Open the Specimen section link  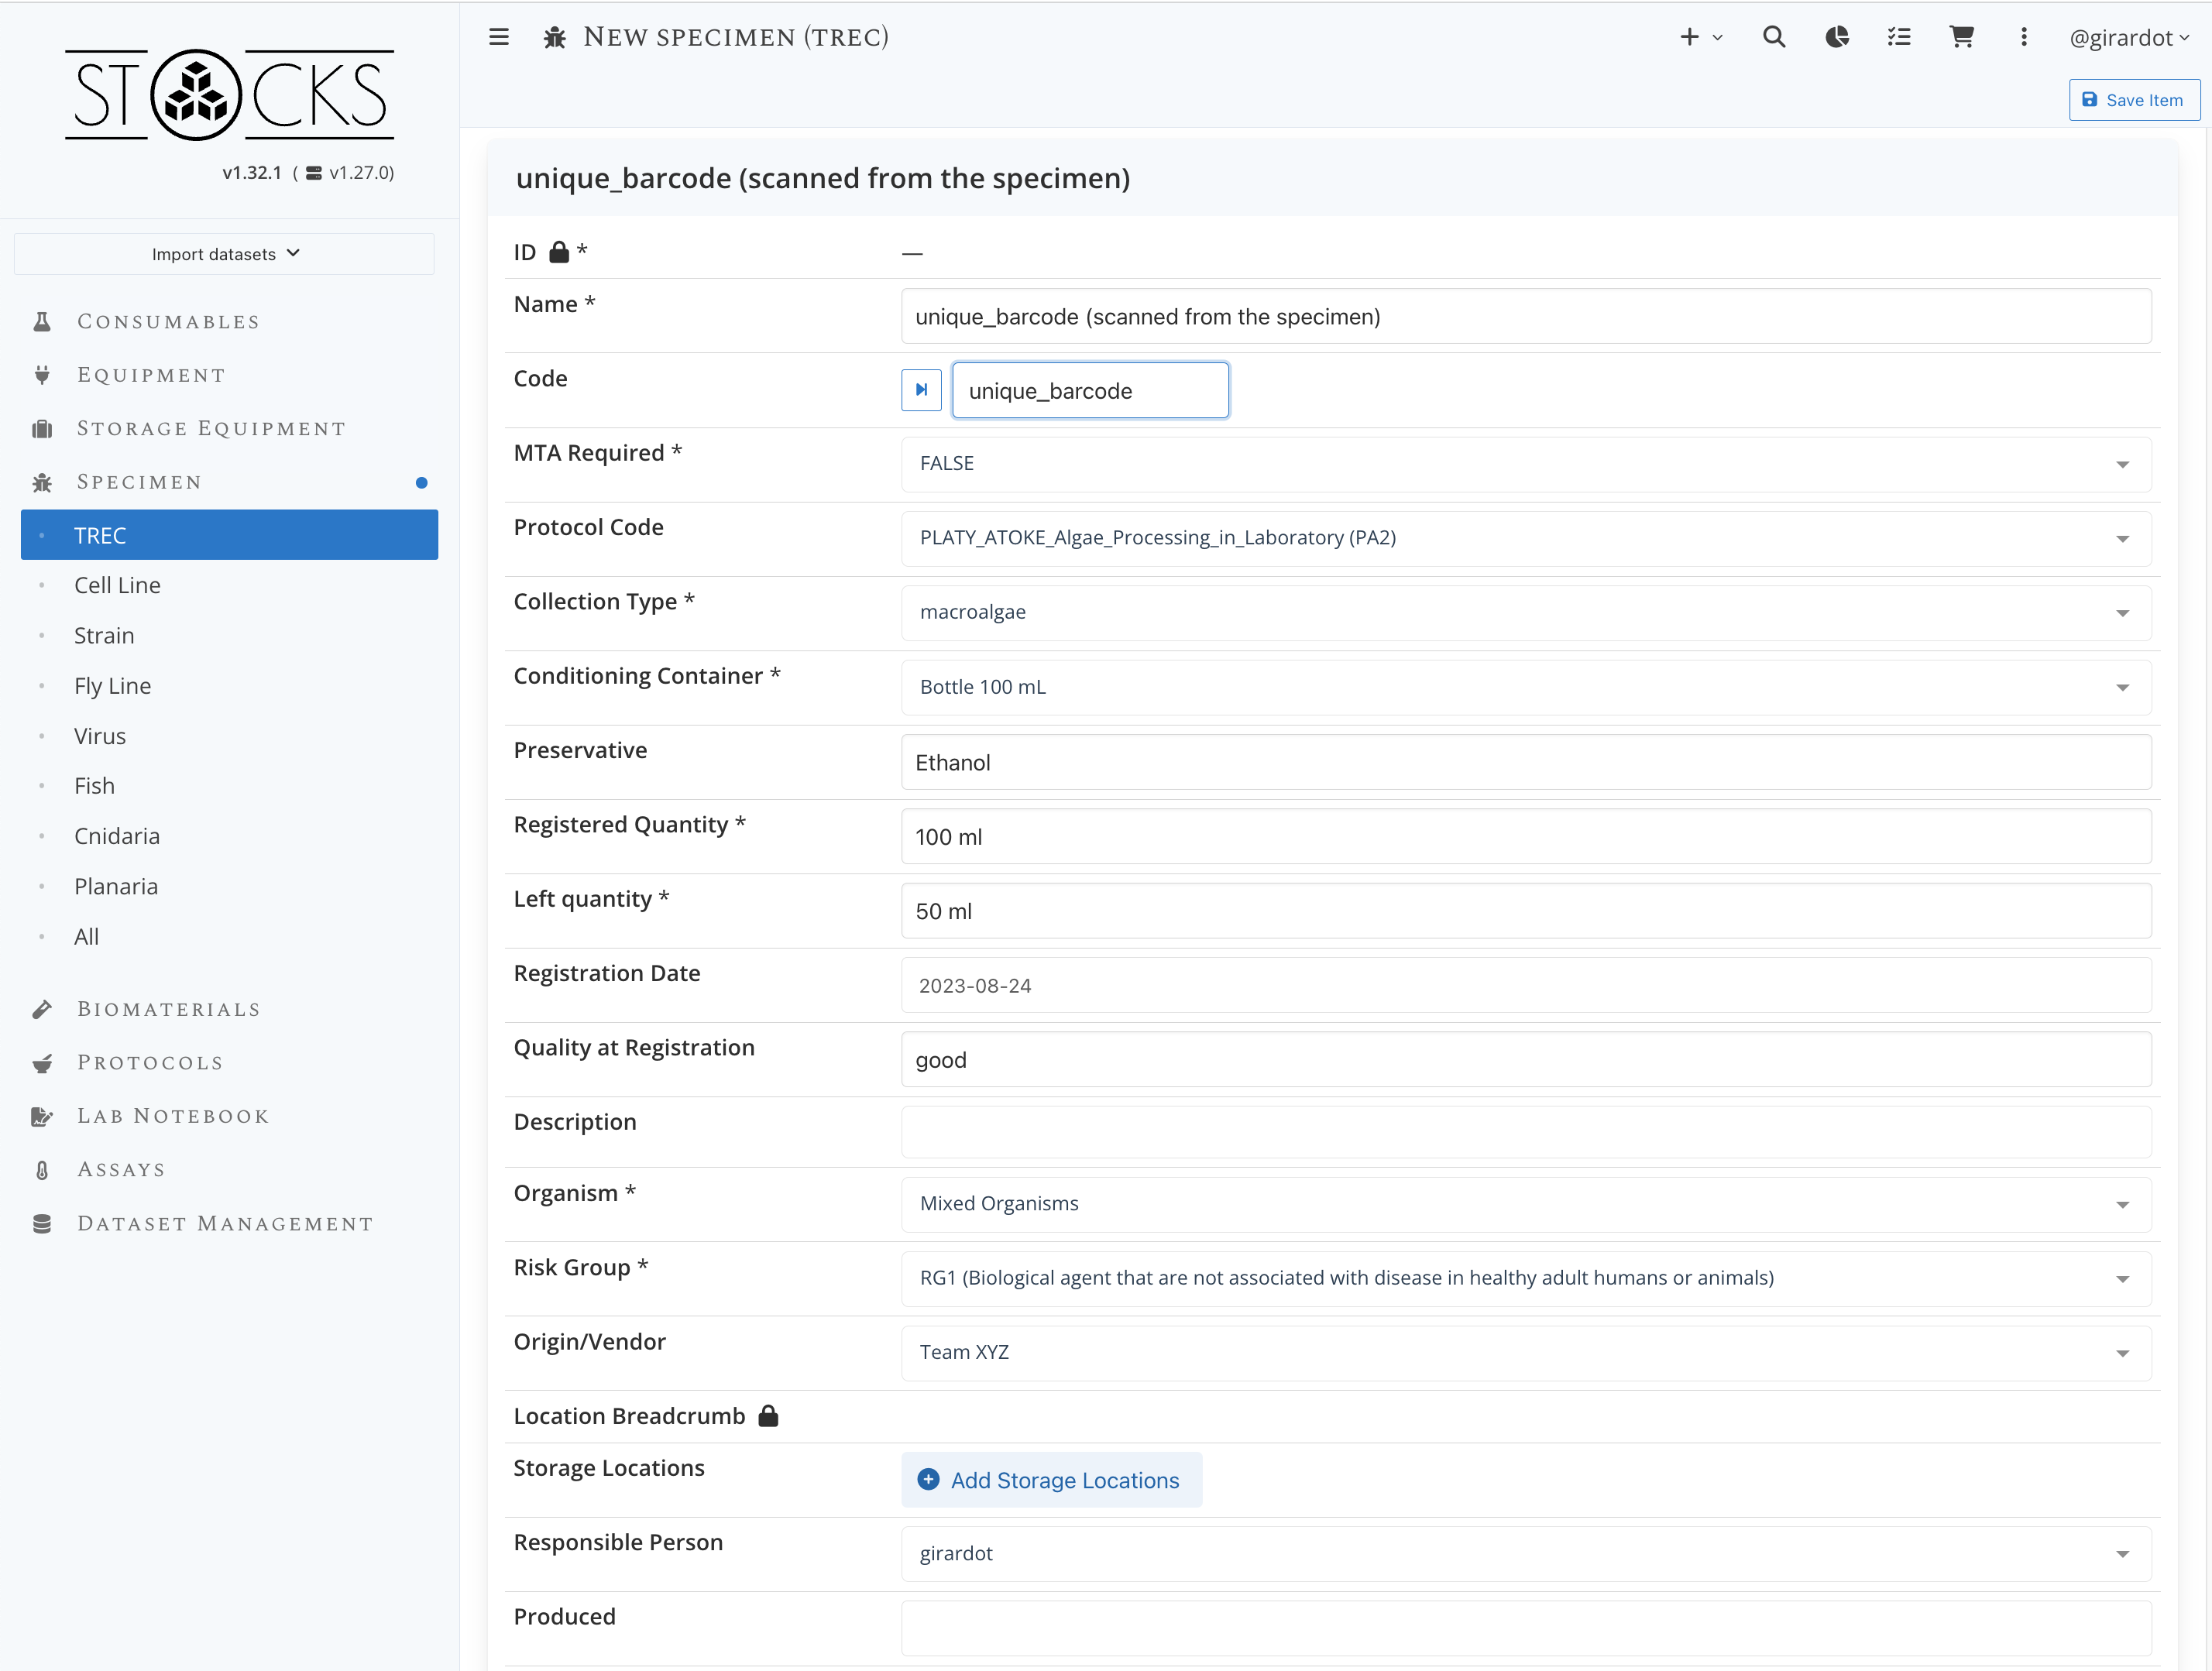click(x=139, y=482)
